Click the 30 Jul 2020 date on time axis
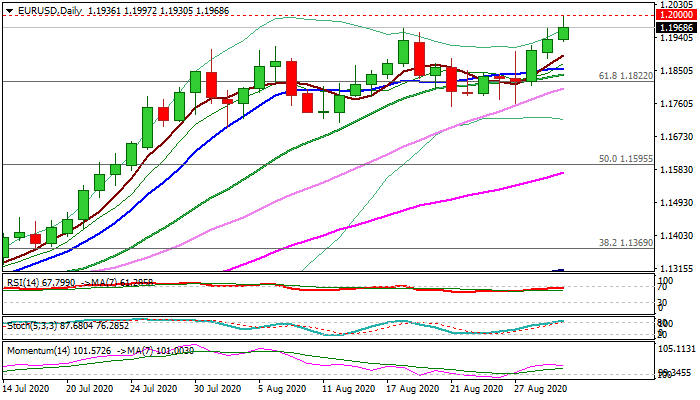The height and width of the screenshot is (400, 700). (x=216, y=388)
